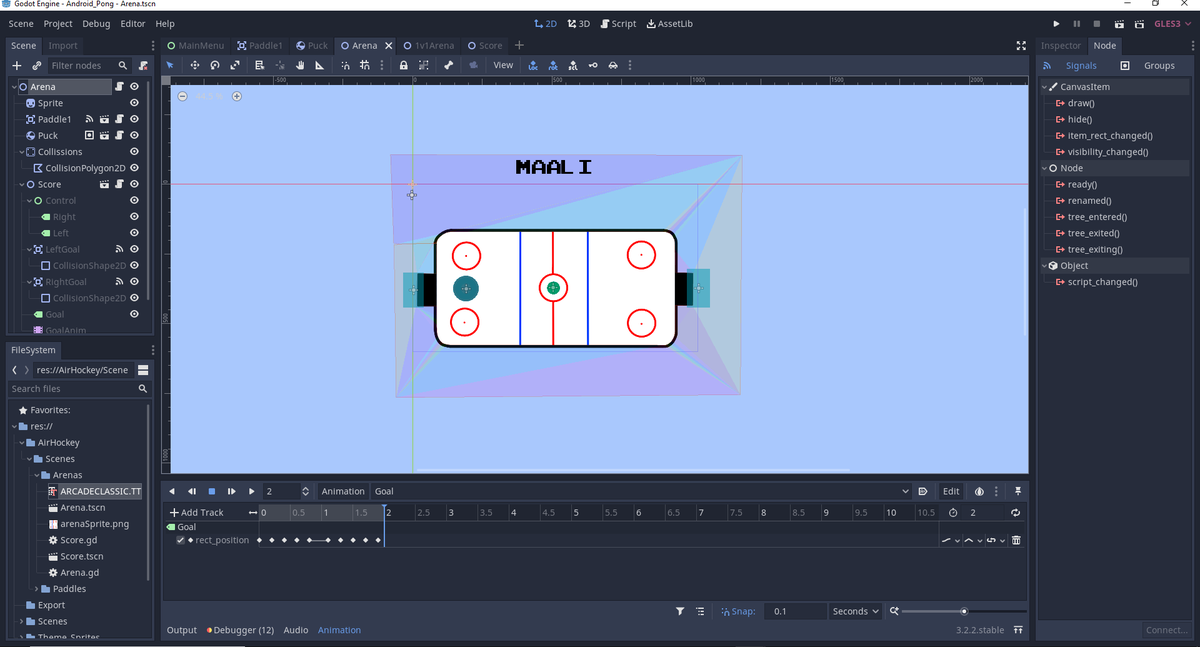Collapse the Arena root node

click(x=14, y=87)
